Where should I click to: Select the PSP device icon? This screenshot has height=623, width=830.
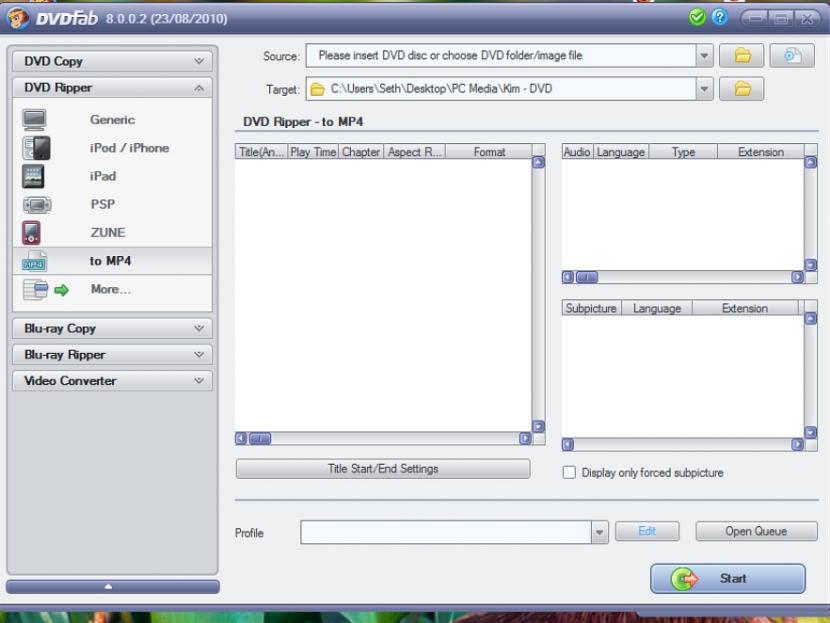click(37, 205)
